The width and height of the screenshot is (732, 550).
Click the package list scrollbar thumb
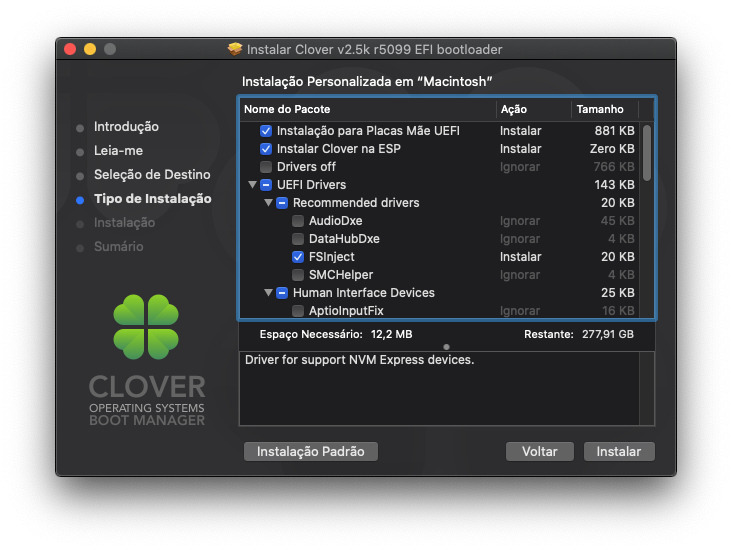click(647, 153)
